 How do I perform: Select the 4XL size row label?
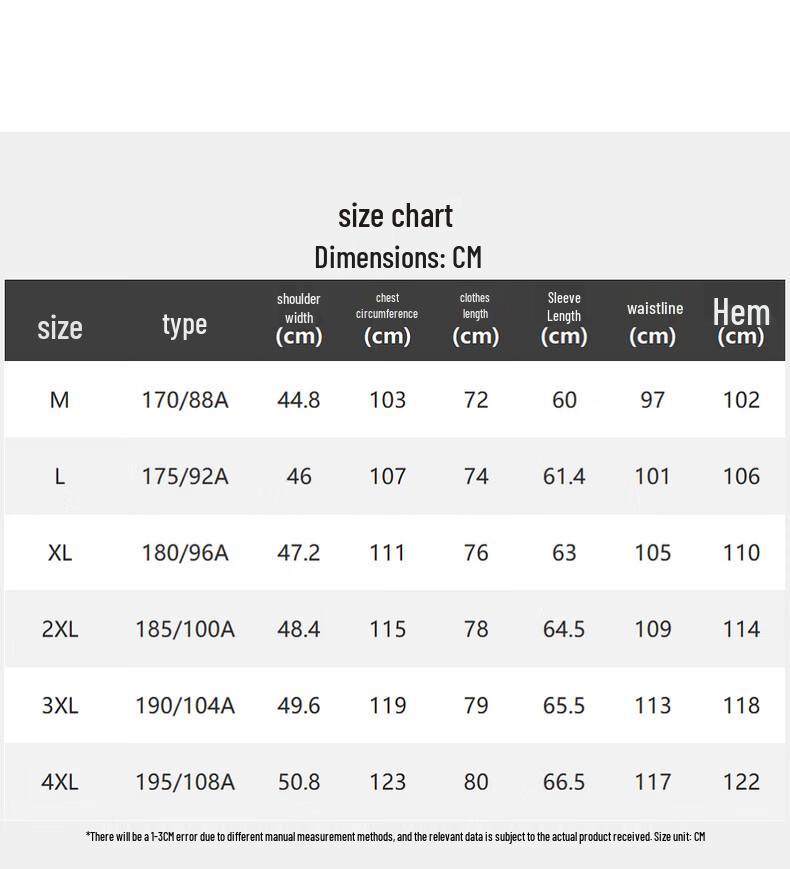pos(60,782)
